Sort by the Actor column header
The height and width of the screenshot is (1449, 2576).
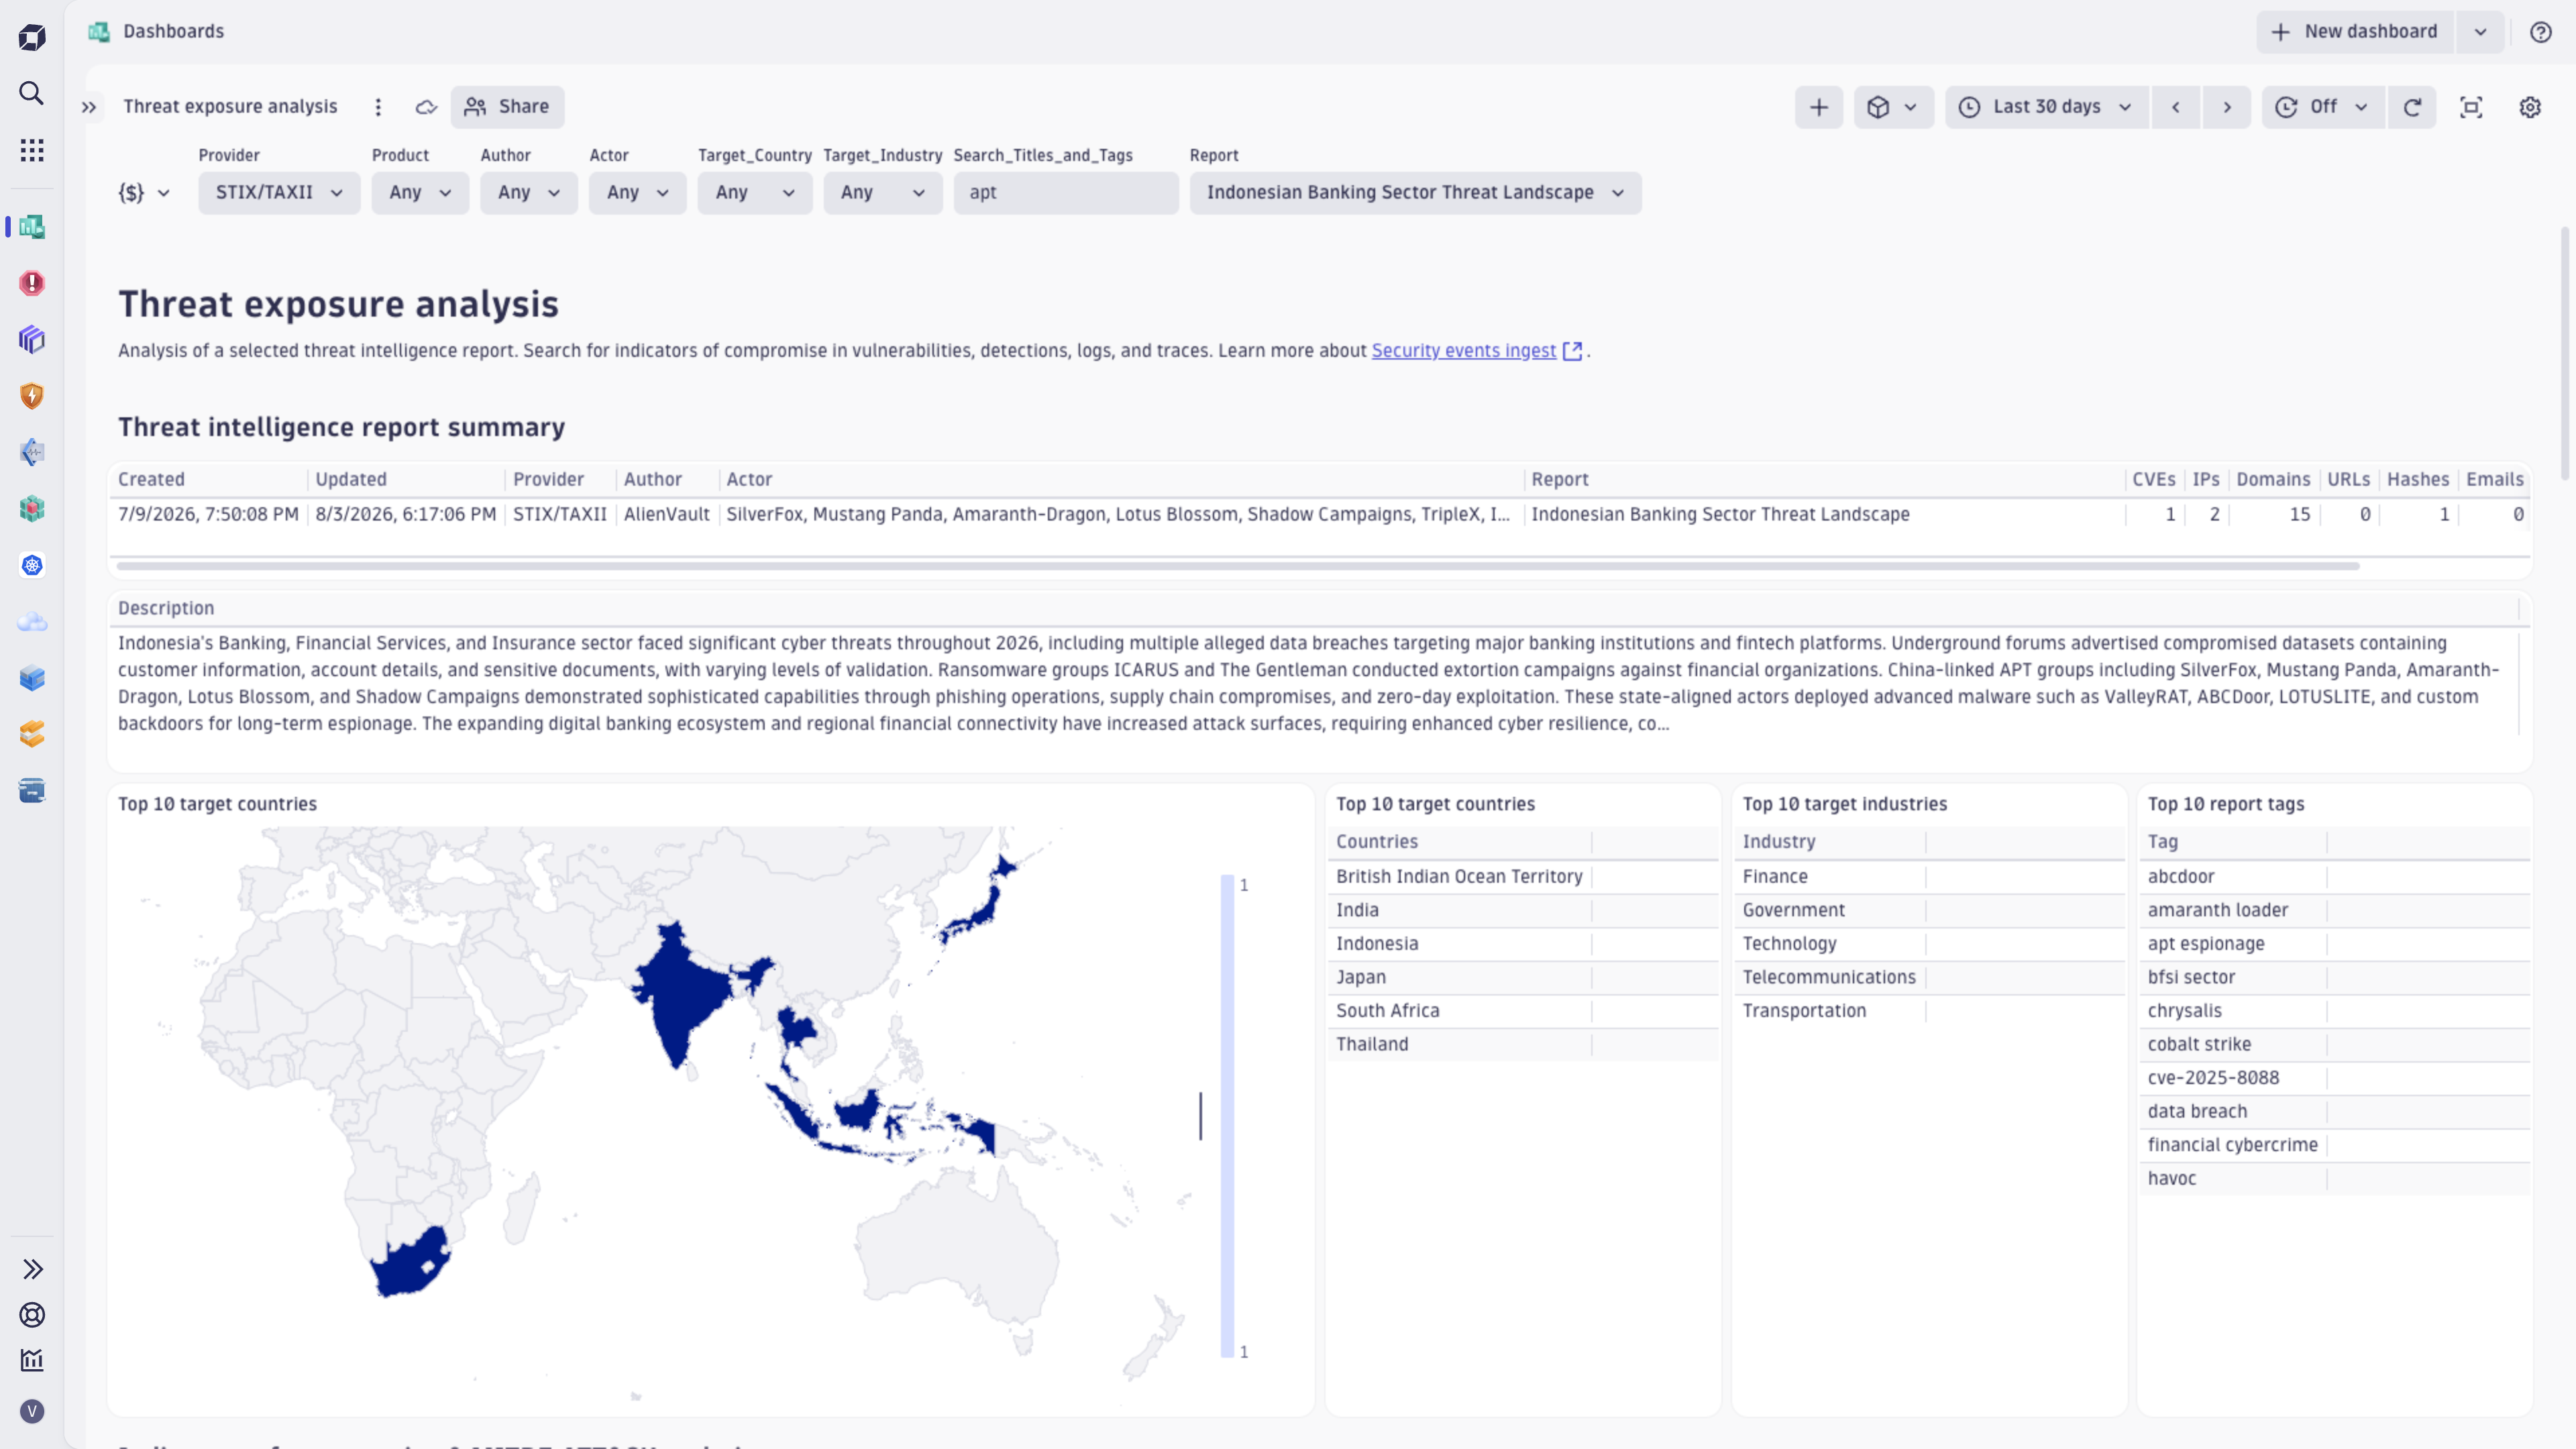tap(749, 479)
